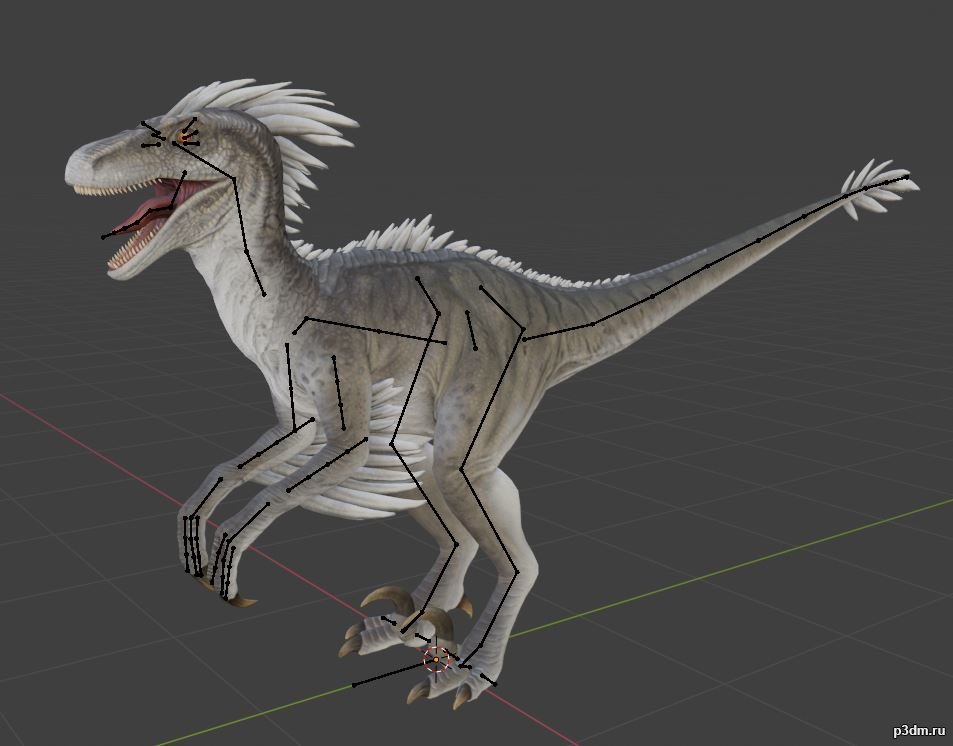Select the snout bone above nose ridge

[x=153, y=129]
